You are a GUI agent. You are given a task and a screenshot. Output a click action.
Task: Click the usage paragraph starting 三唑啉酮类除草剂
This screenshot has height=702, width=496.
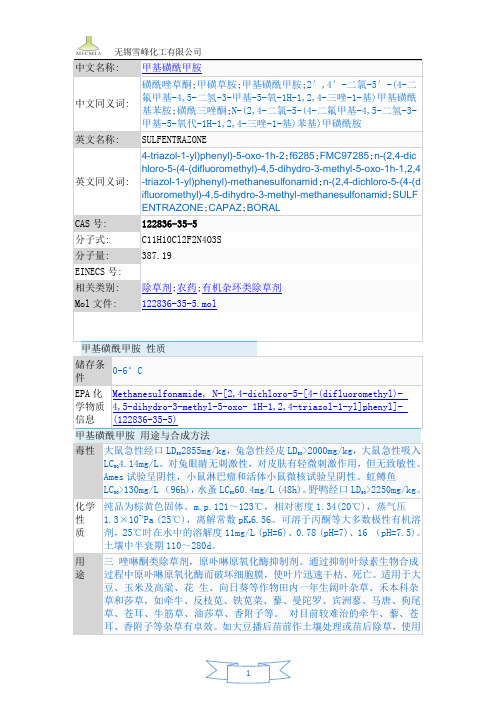[262, 594]
